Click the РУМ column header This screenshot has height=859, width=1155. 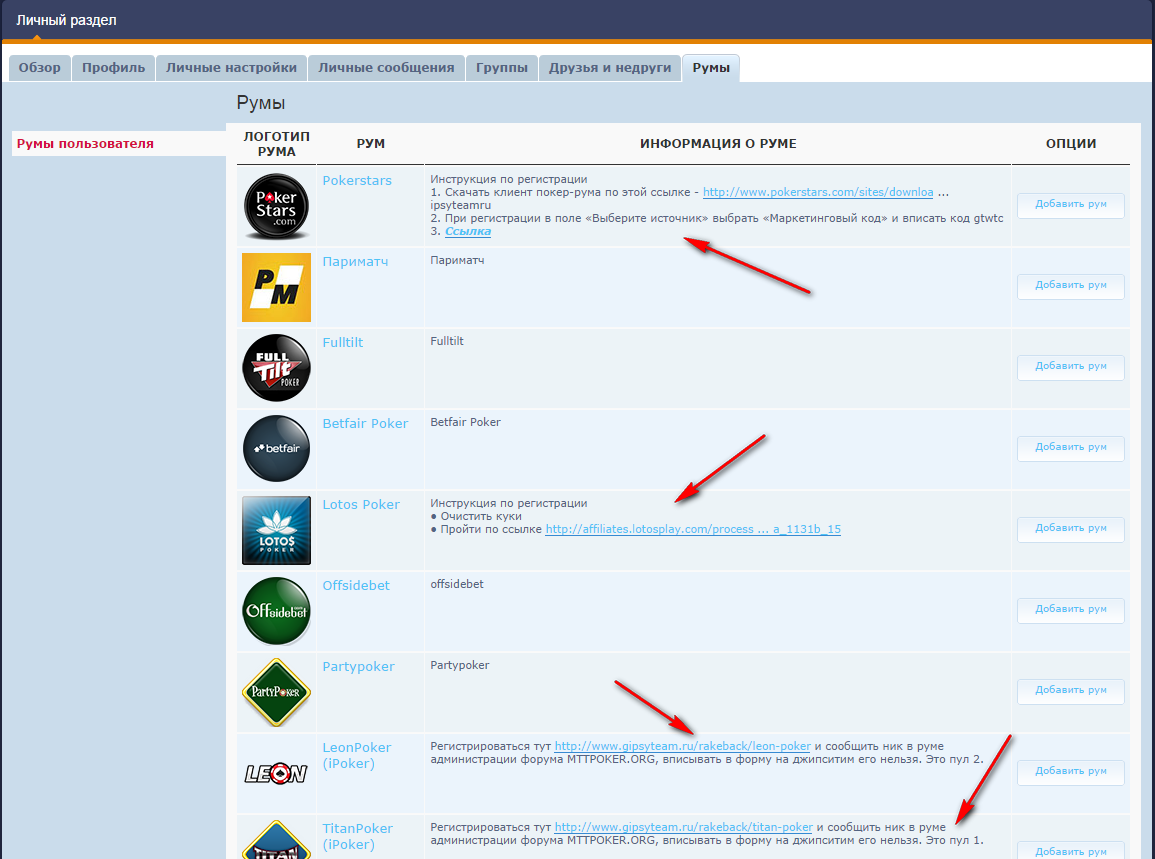[371, 144]
